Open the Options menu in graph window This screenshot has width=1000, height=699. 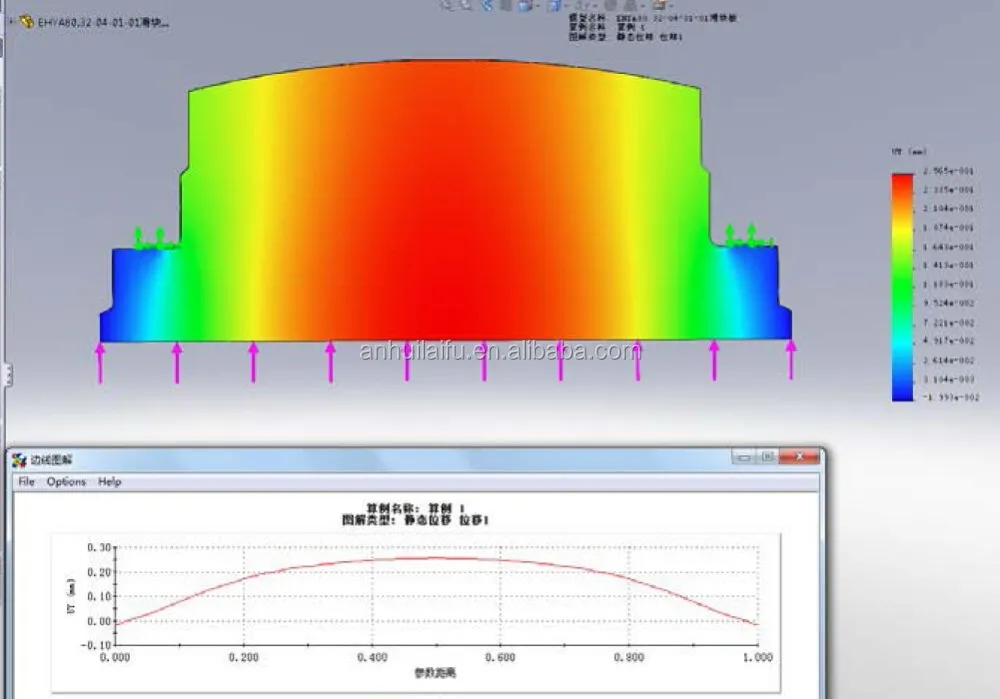[66, 482]
